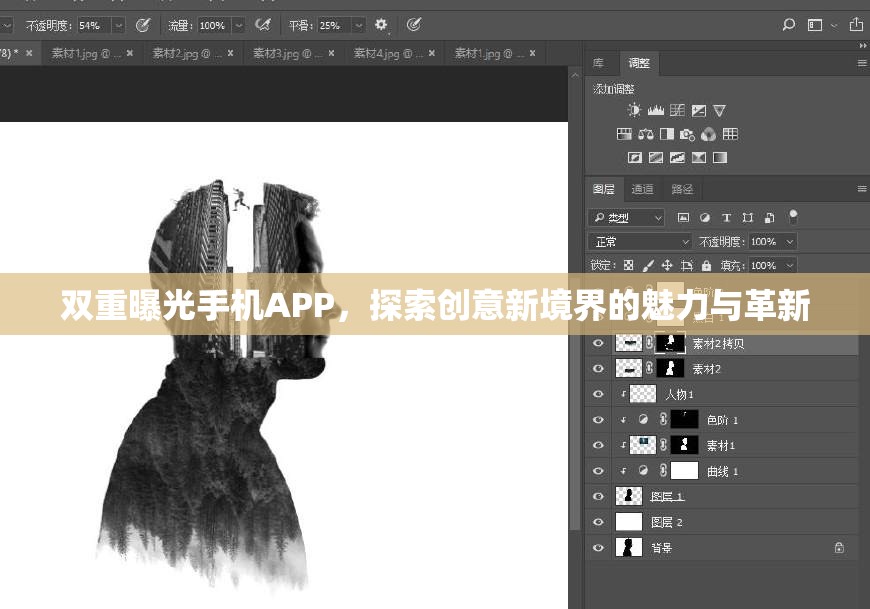Viewport: 870px width, 609px height.
Task: Filter layers by type (T) layers
Action: (x=726, y=217)
